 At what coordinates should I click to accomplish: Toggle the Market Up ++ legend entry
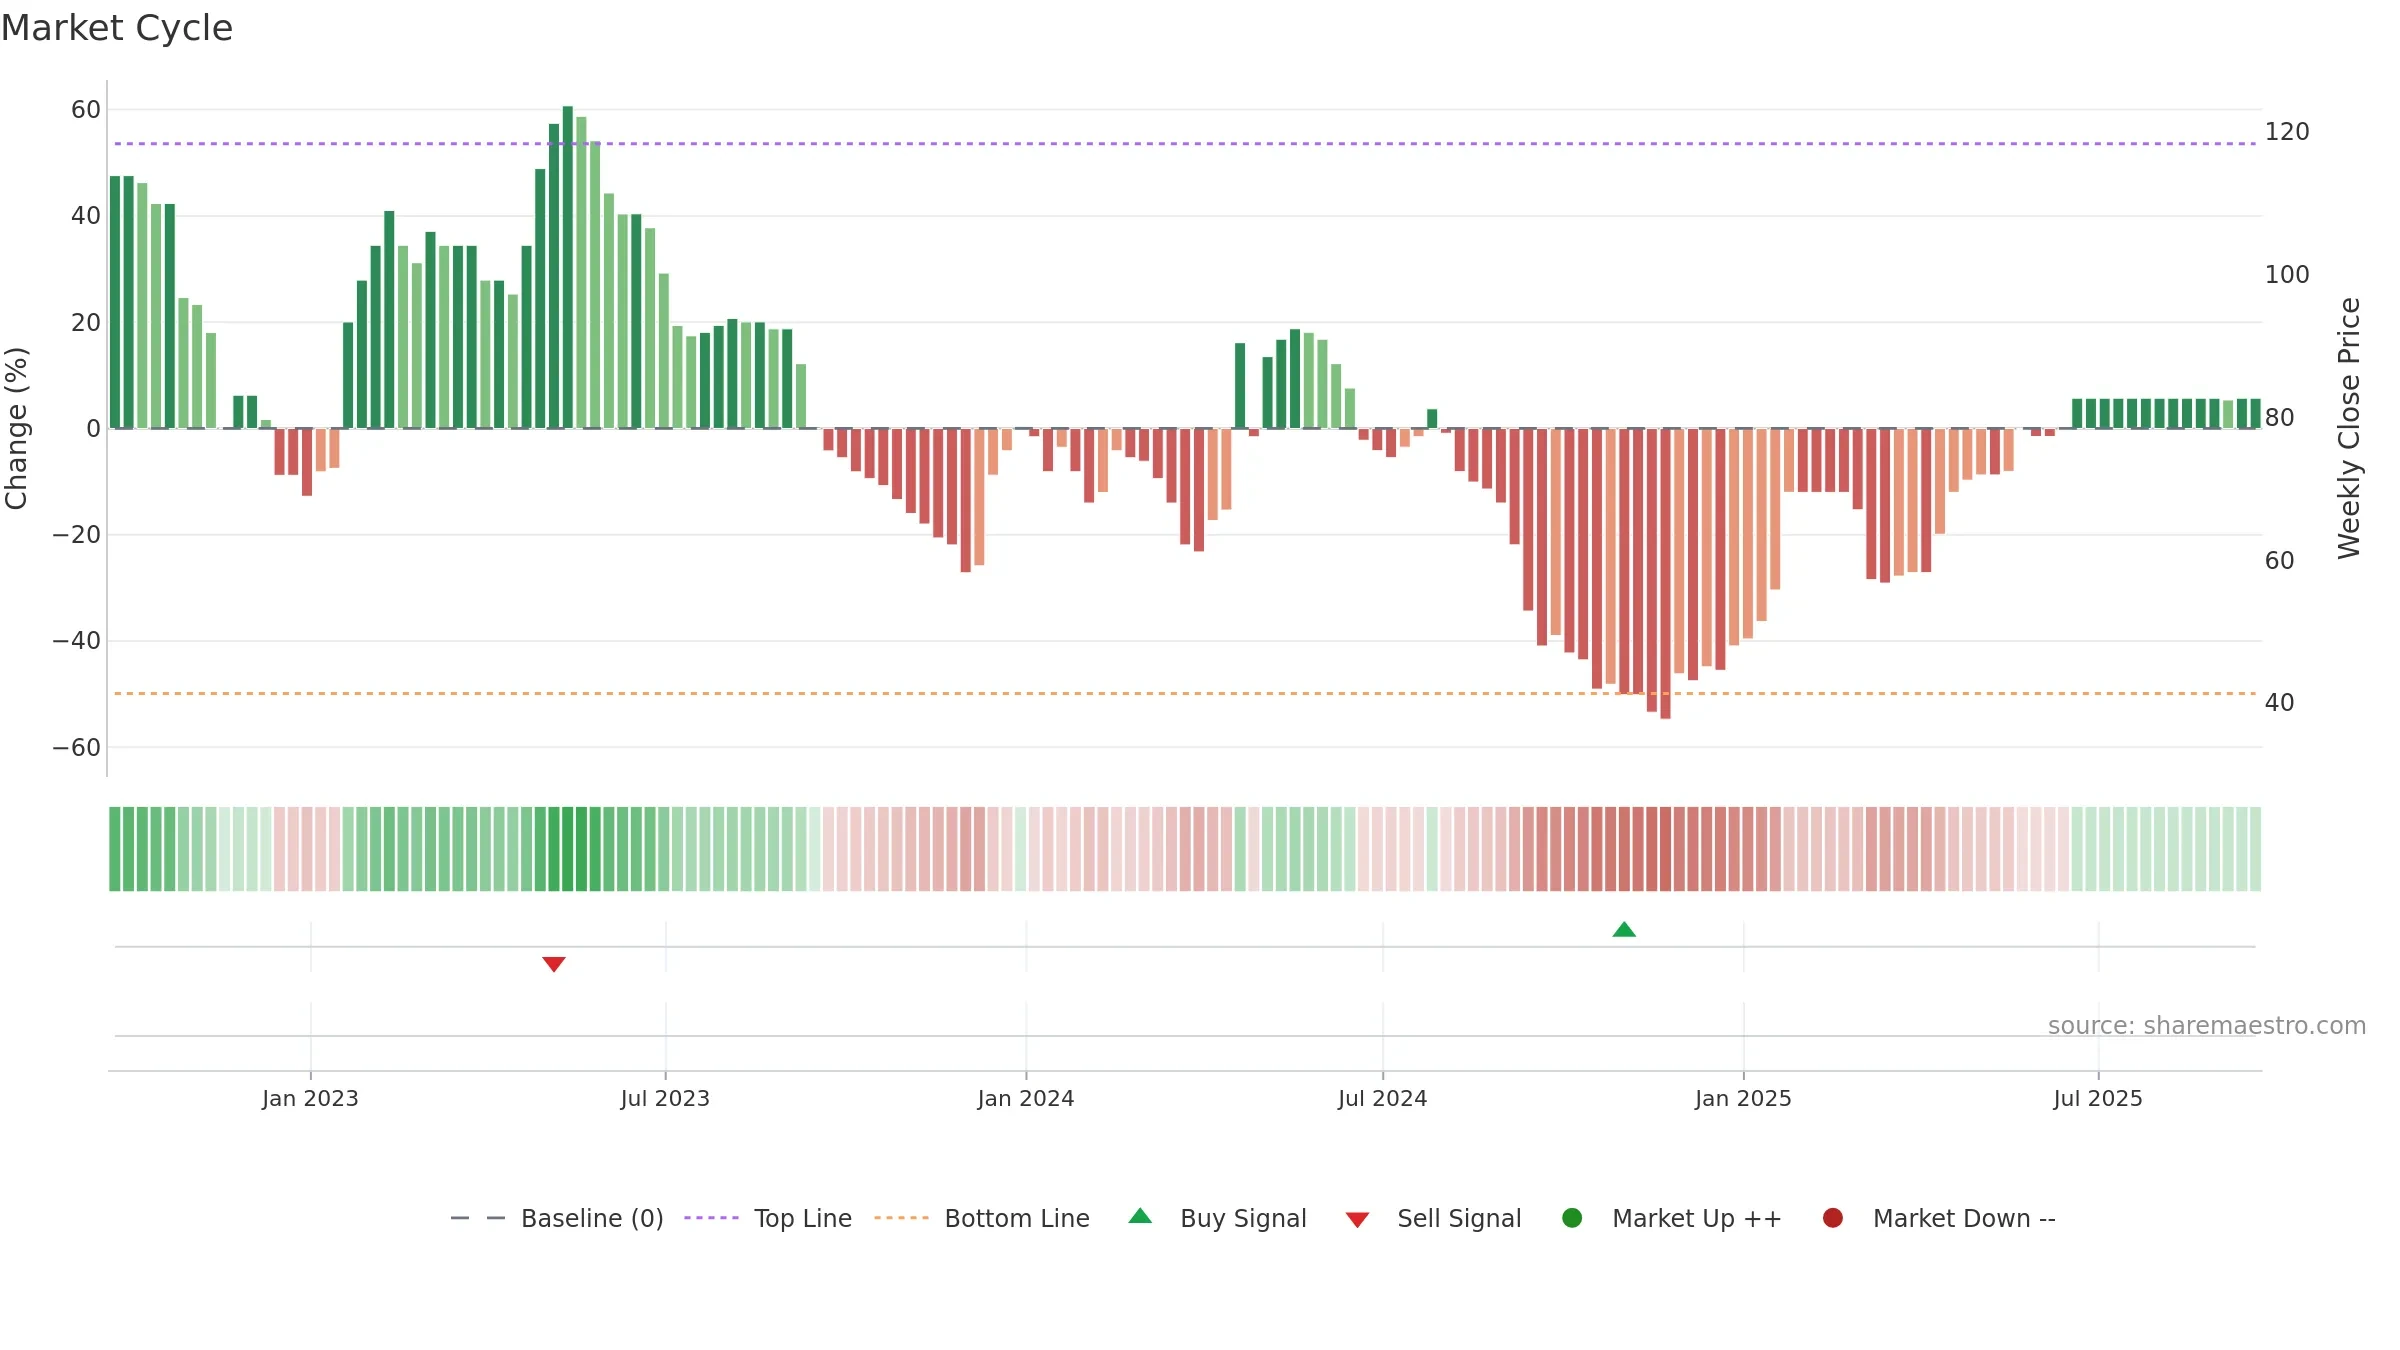click(x=1671, y=1218)
